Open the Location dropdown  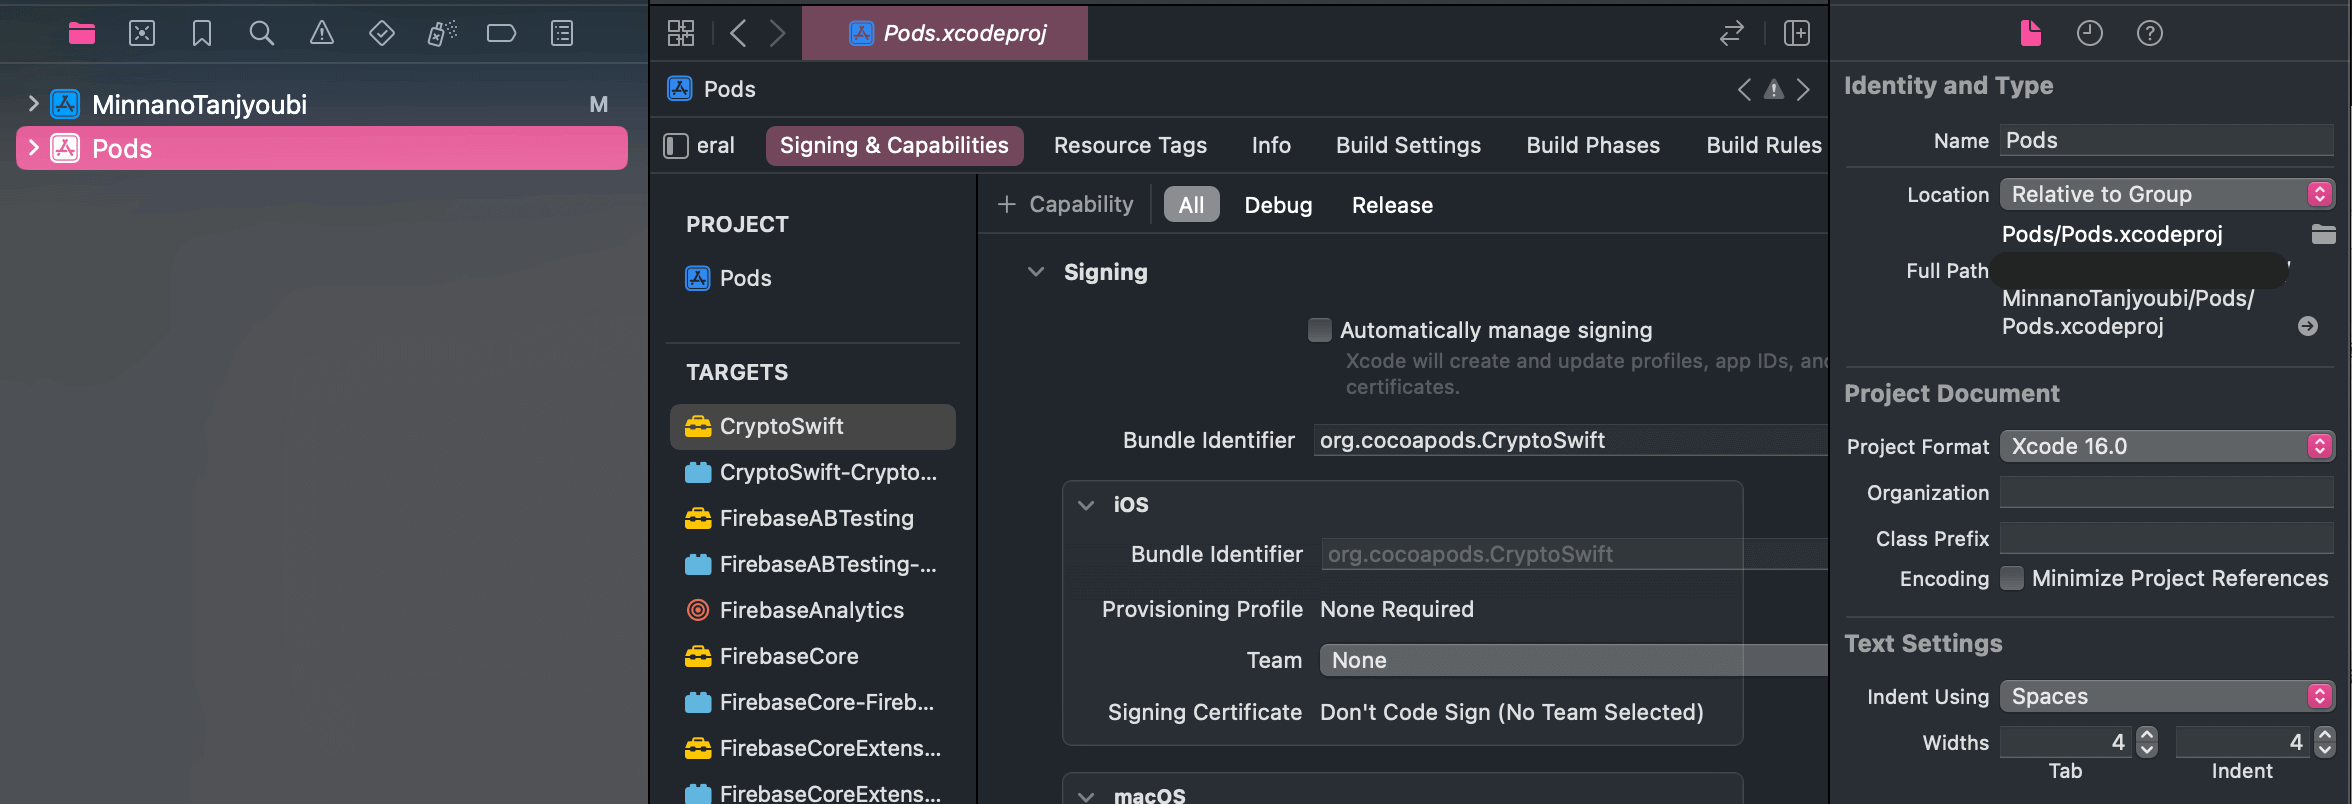coord(2167,194)
